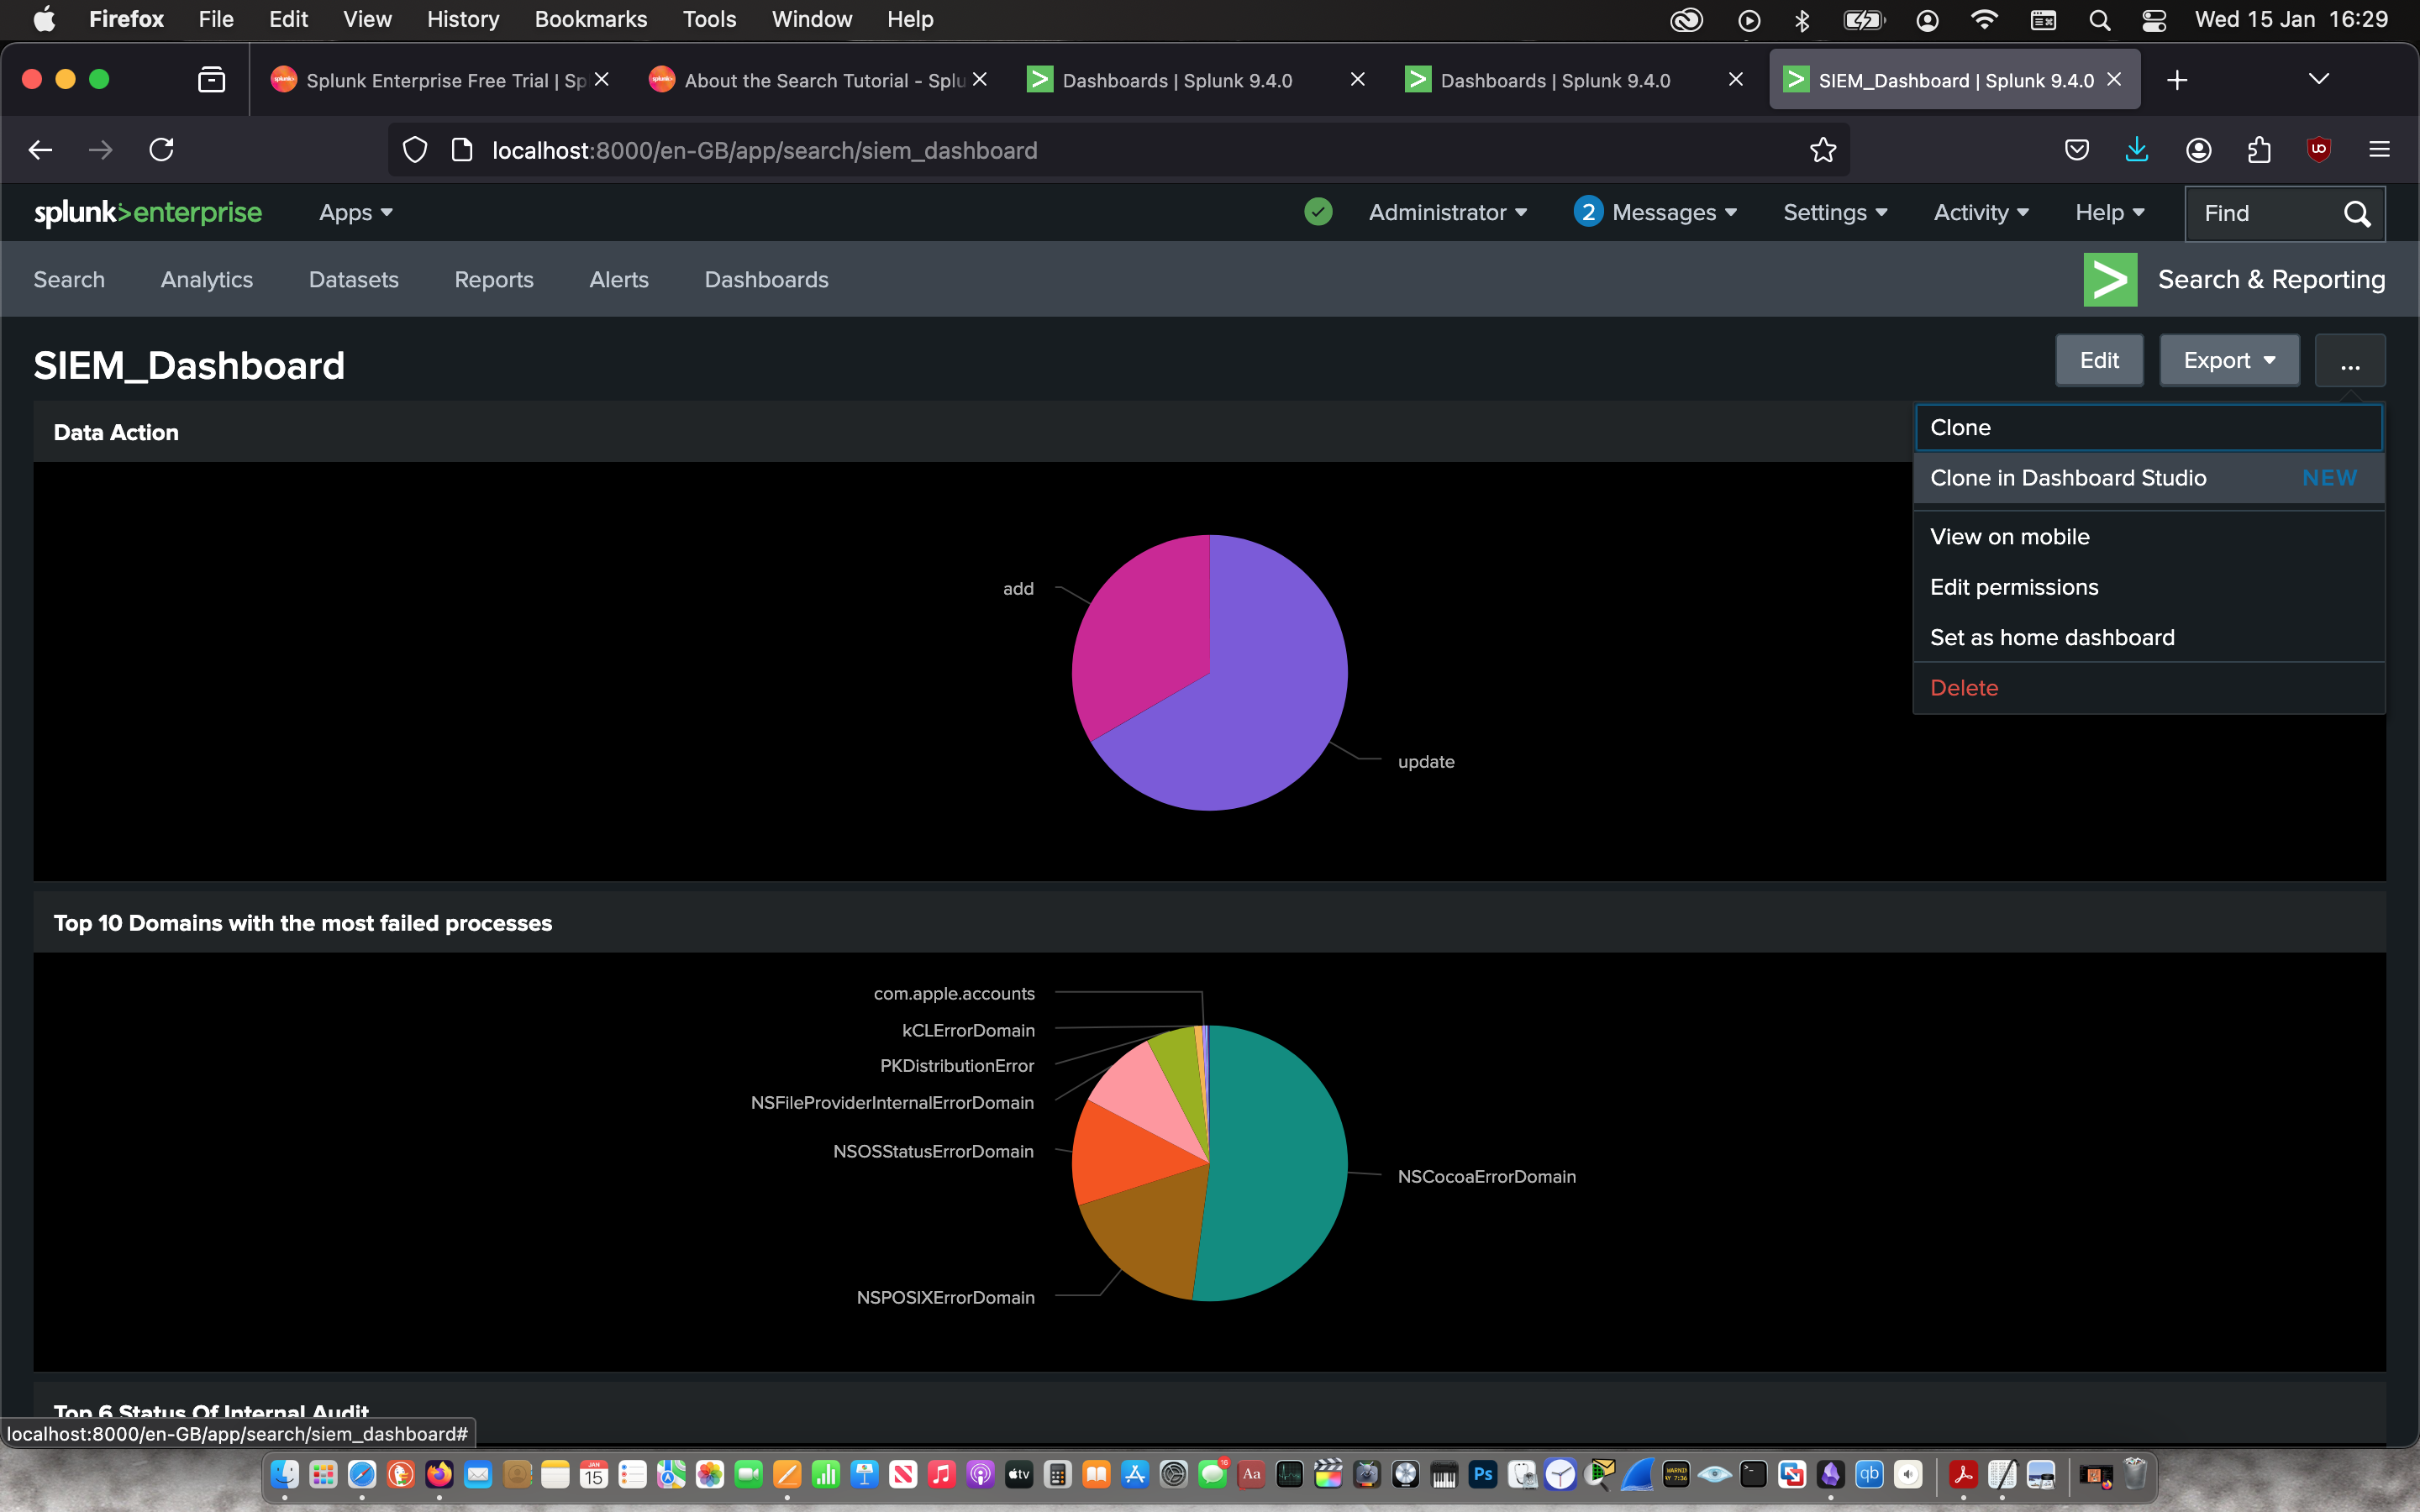Click the uBlock Origin extension icon
Viewport: 2420px width, 1512px height.
pos(2318,150)
